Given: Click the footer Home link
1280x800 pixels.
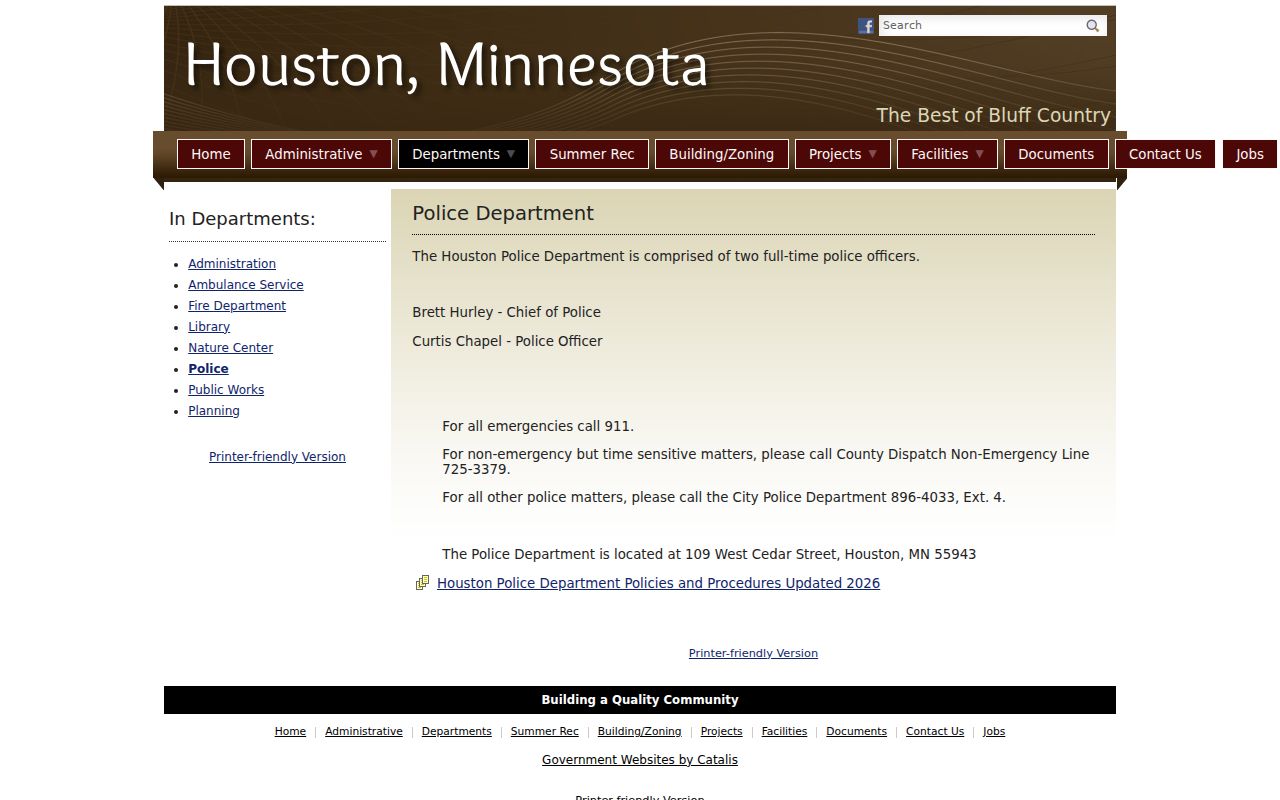Looking at the screenshot, I should coord(290,732).
